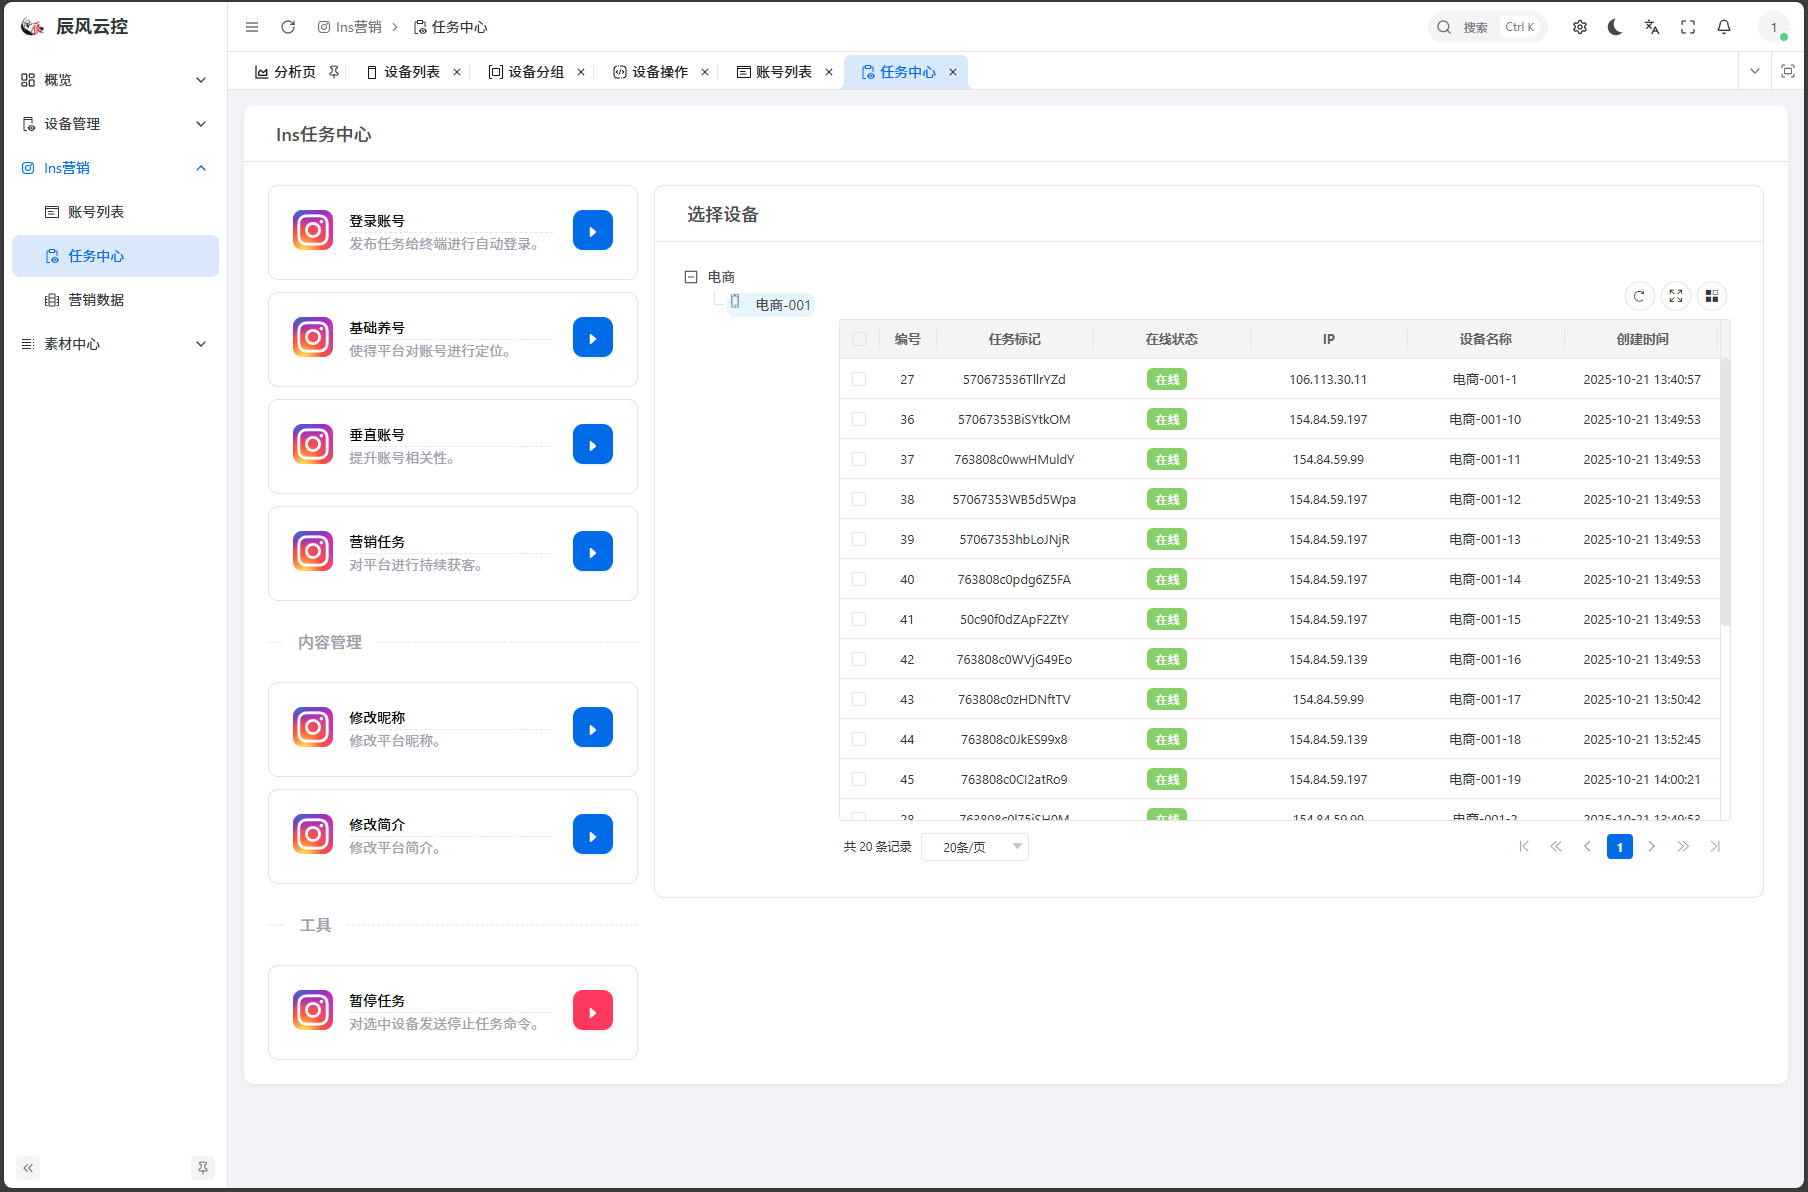The width and height of the screenshot is (1808, 1192).
Task: Tick the checkbox for device 电商-001-15
Action: click(859, 619)
